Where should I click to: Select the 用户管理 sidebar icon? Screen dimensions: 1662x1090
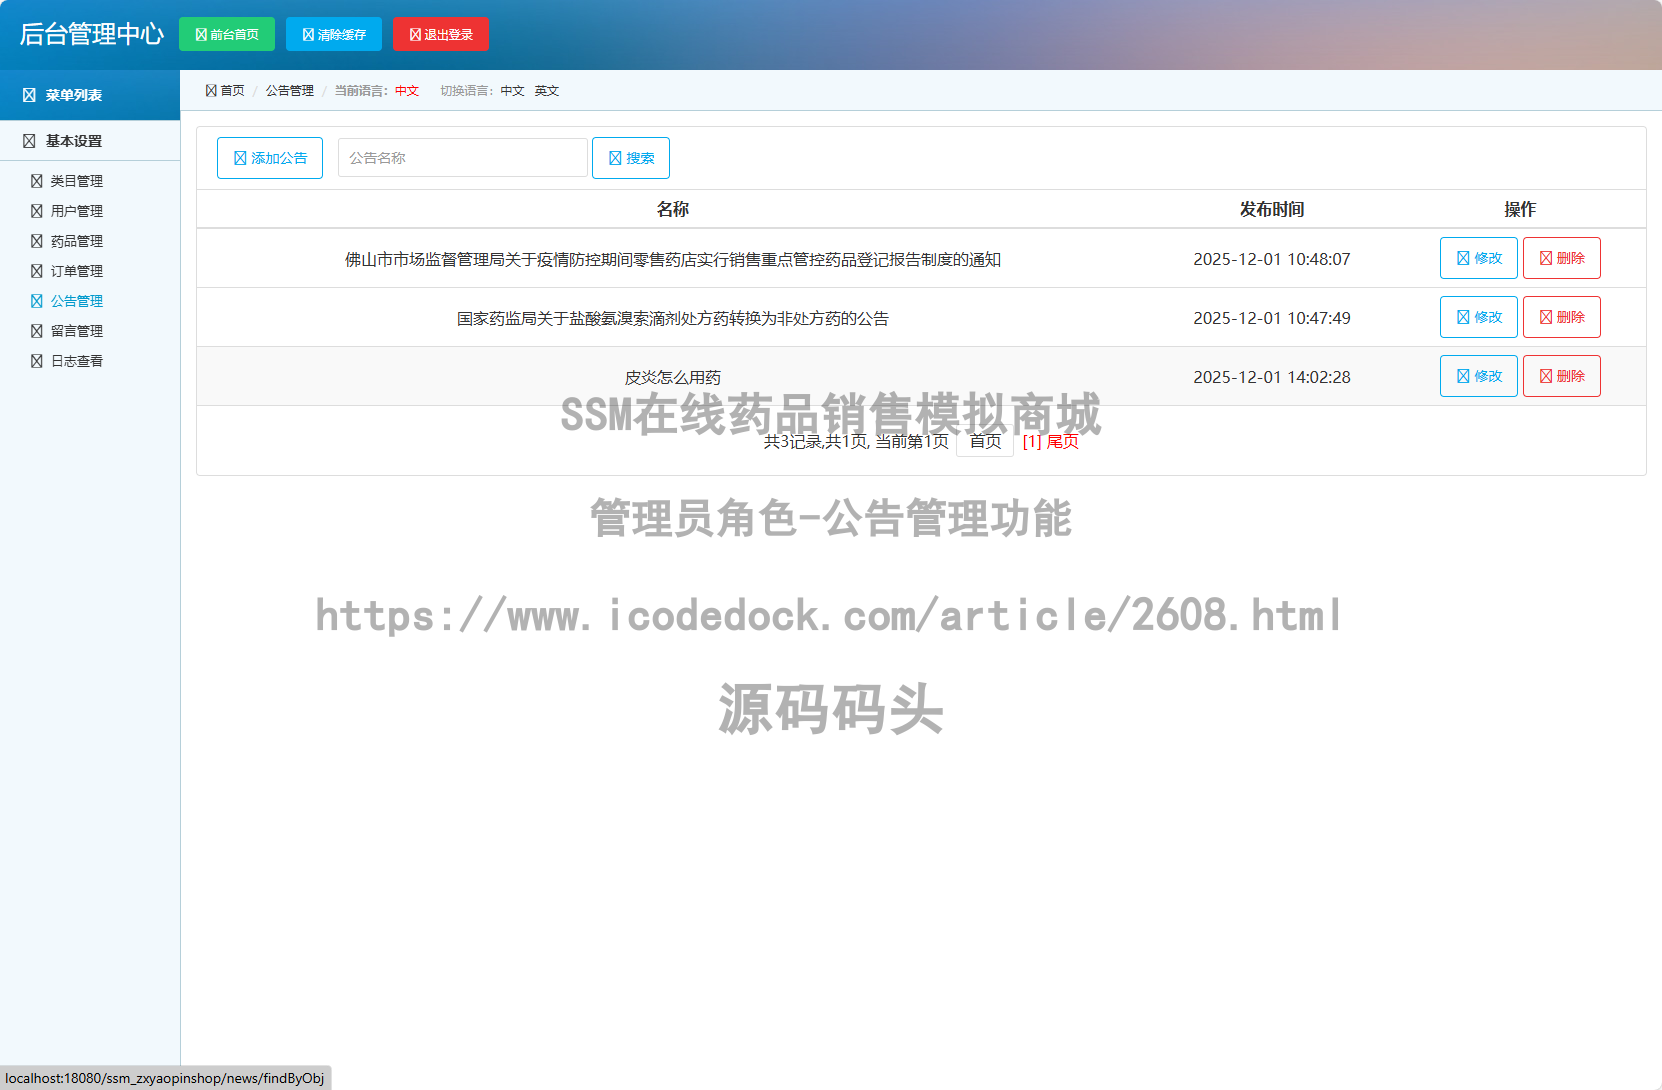35,211
